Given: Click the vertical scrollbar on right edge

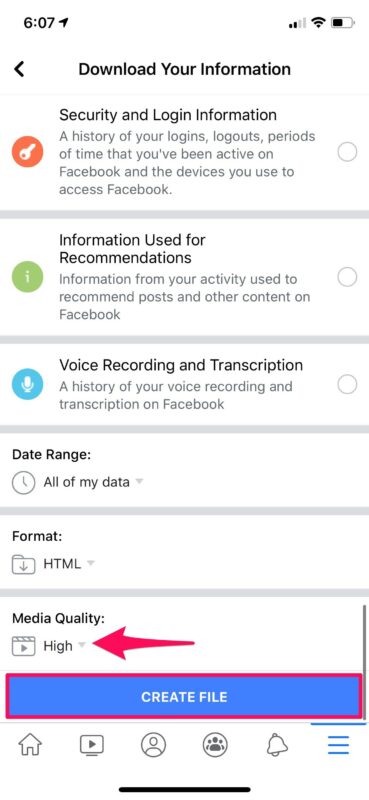Looking at the screenshot, I should tap(364, 660).
